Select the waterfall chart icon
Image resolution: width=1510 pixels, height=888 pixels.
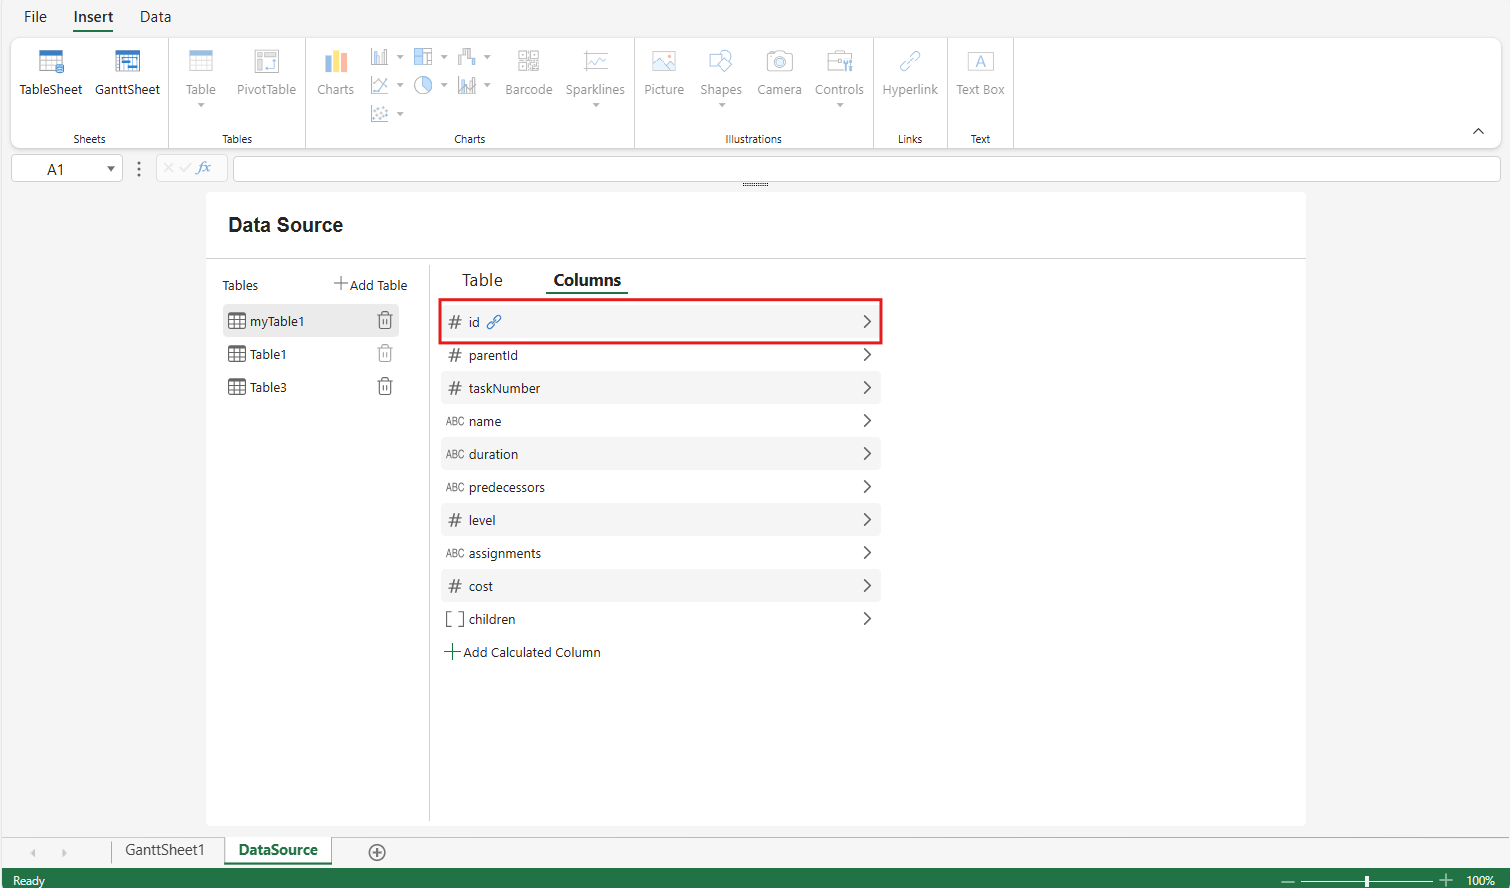pos(467,57)
